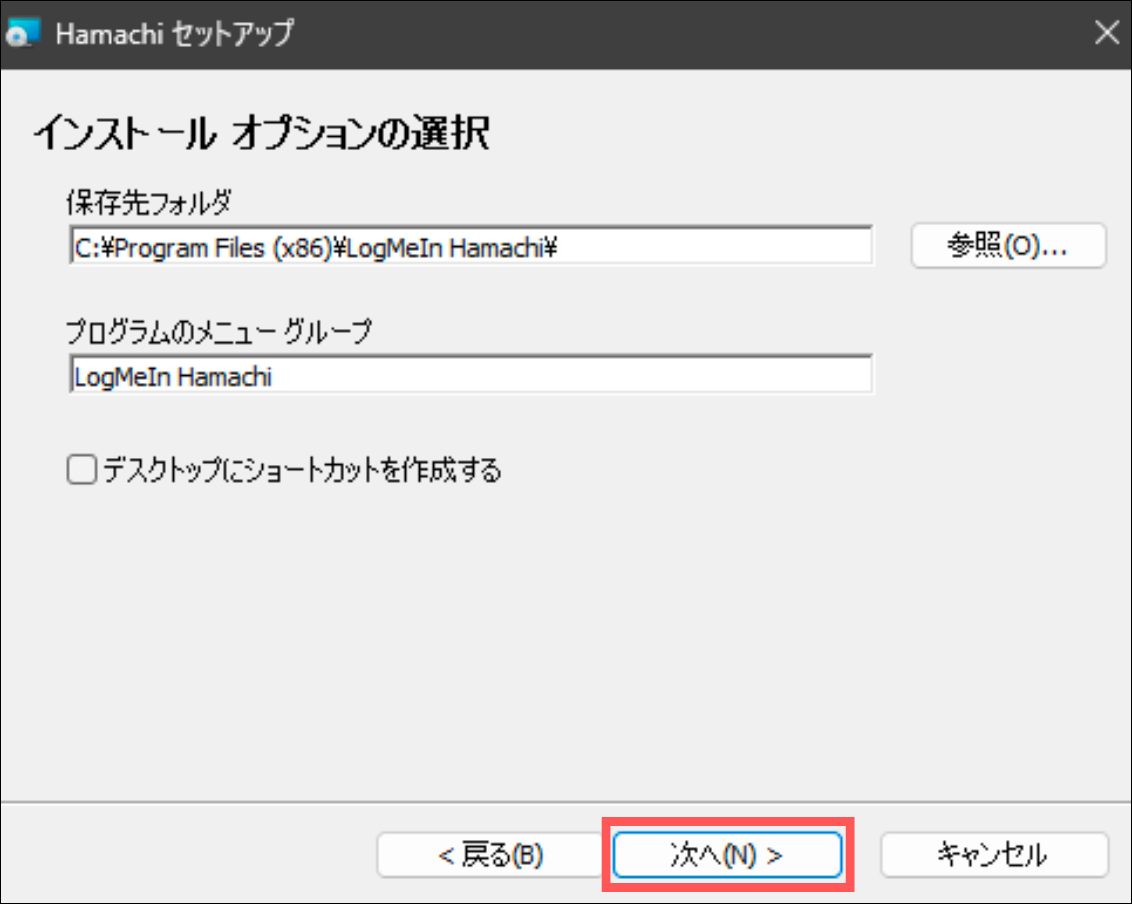1132x904 pixels.
Task: Enable デスクトップにショートカットを作成する checkbox
Action: (x=82, y=469)
